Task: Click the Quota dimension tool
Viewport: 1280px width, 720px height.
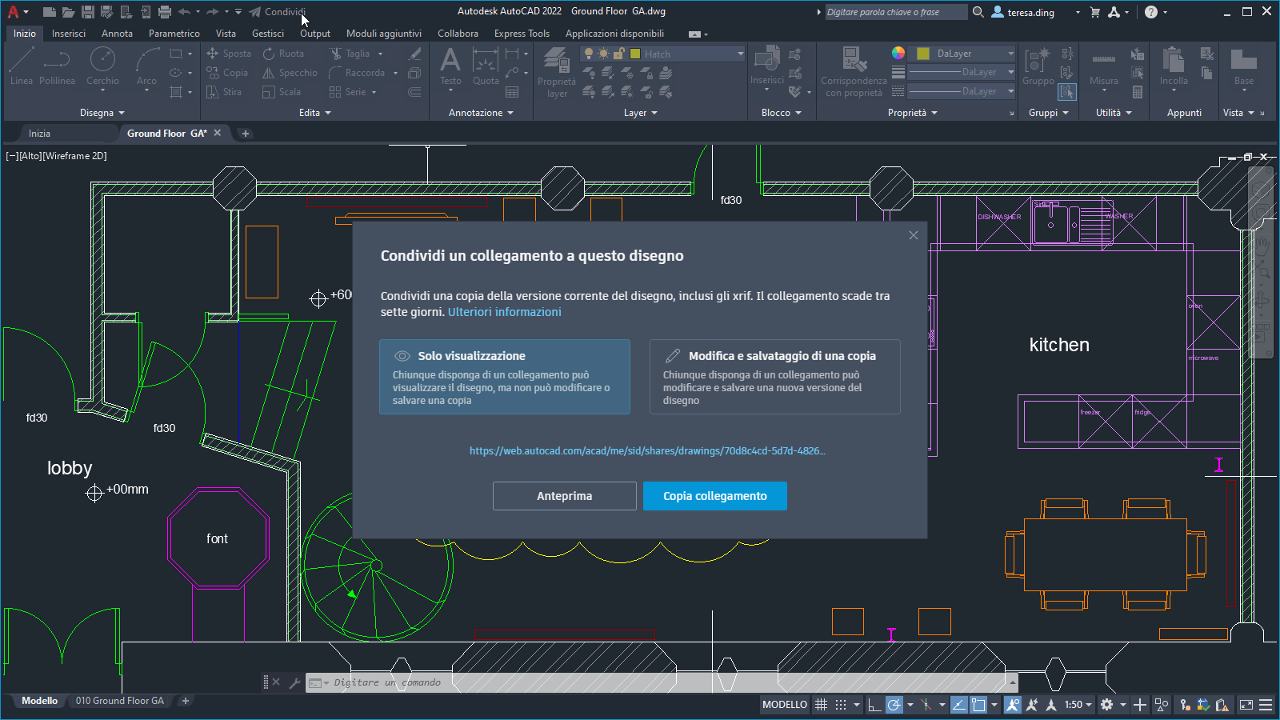Action: (x=486, y=66)
